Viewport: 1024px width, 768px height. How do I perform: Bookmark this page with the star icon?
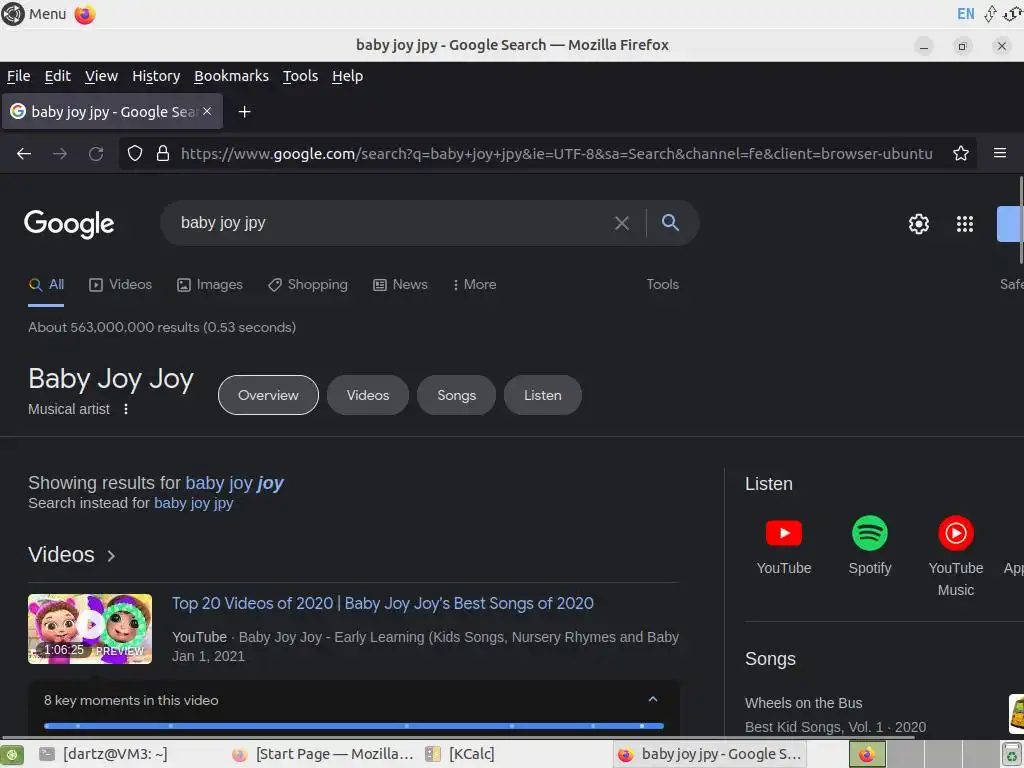[x=961, y=153]
